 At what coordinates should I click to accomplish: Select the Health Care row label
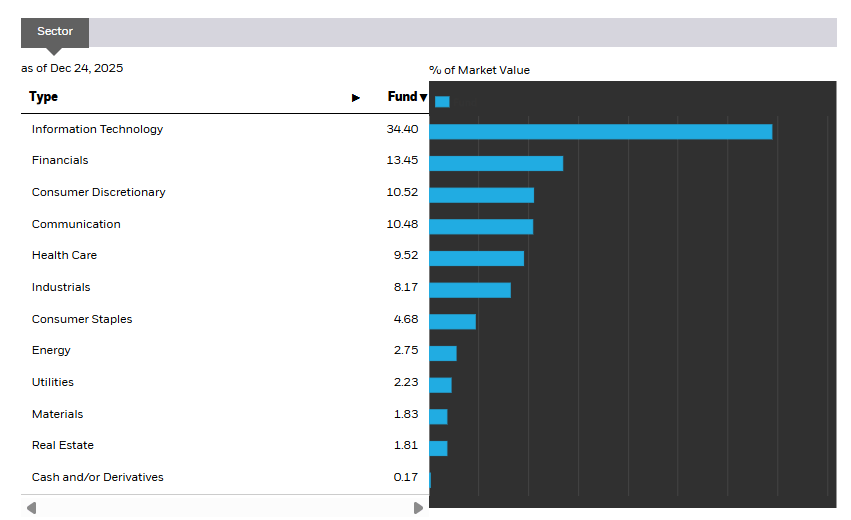pos(64,255)
